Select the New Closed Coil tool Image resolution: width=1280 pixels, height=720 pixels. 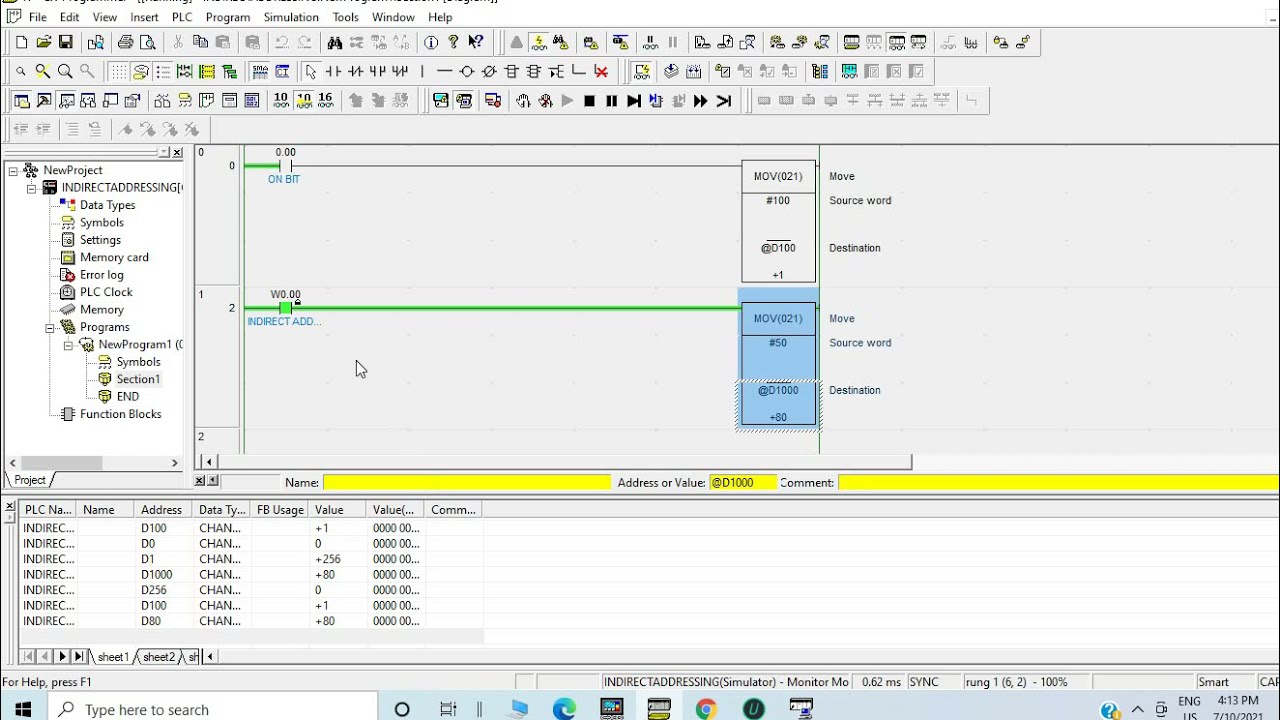(x=489, y=71)
